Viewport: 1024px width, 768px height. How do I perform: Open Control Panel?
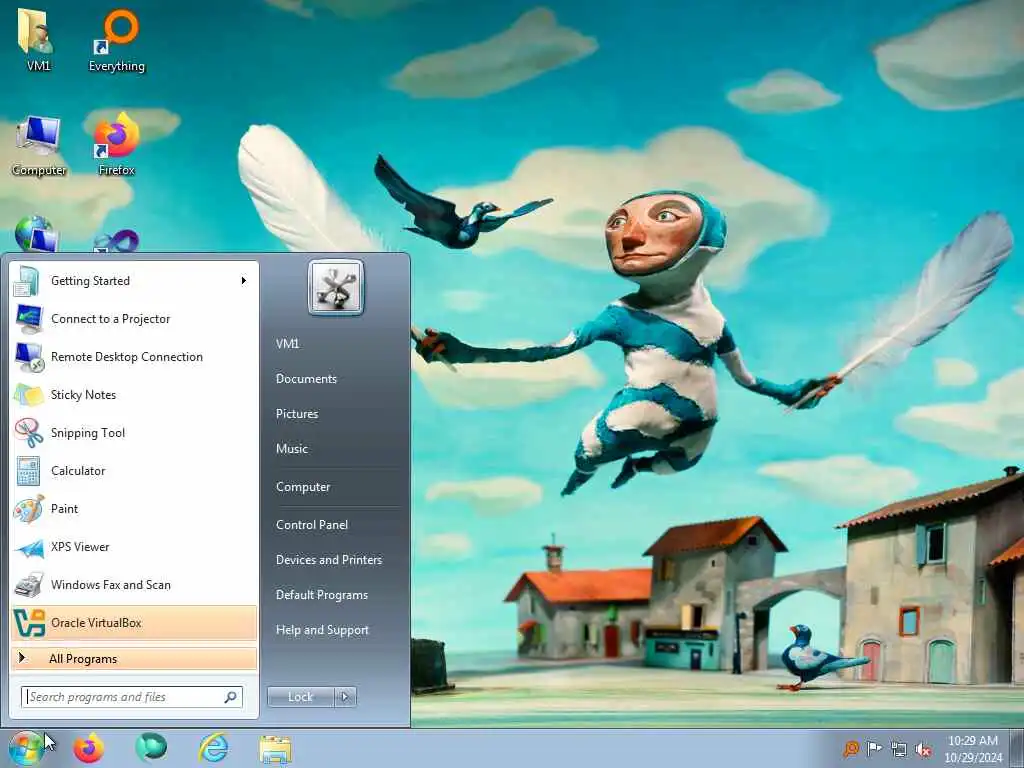click(x=312, y=525)
